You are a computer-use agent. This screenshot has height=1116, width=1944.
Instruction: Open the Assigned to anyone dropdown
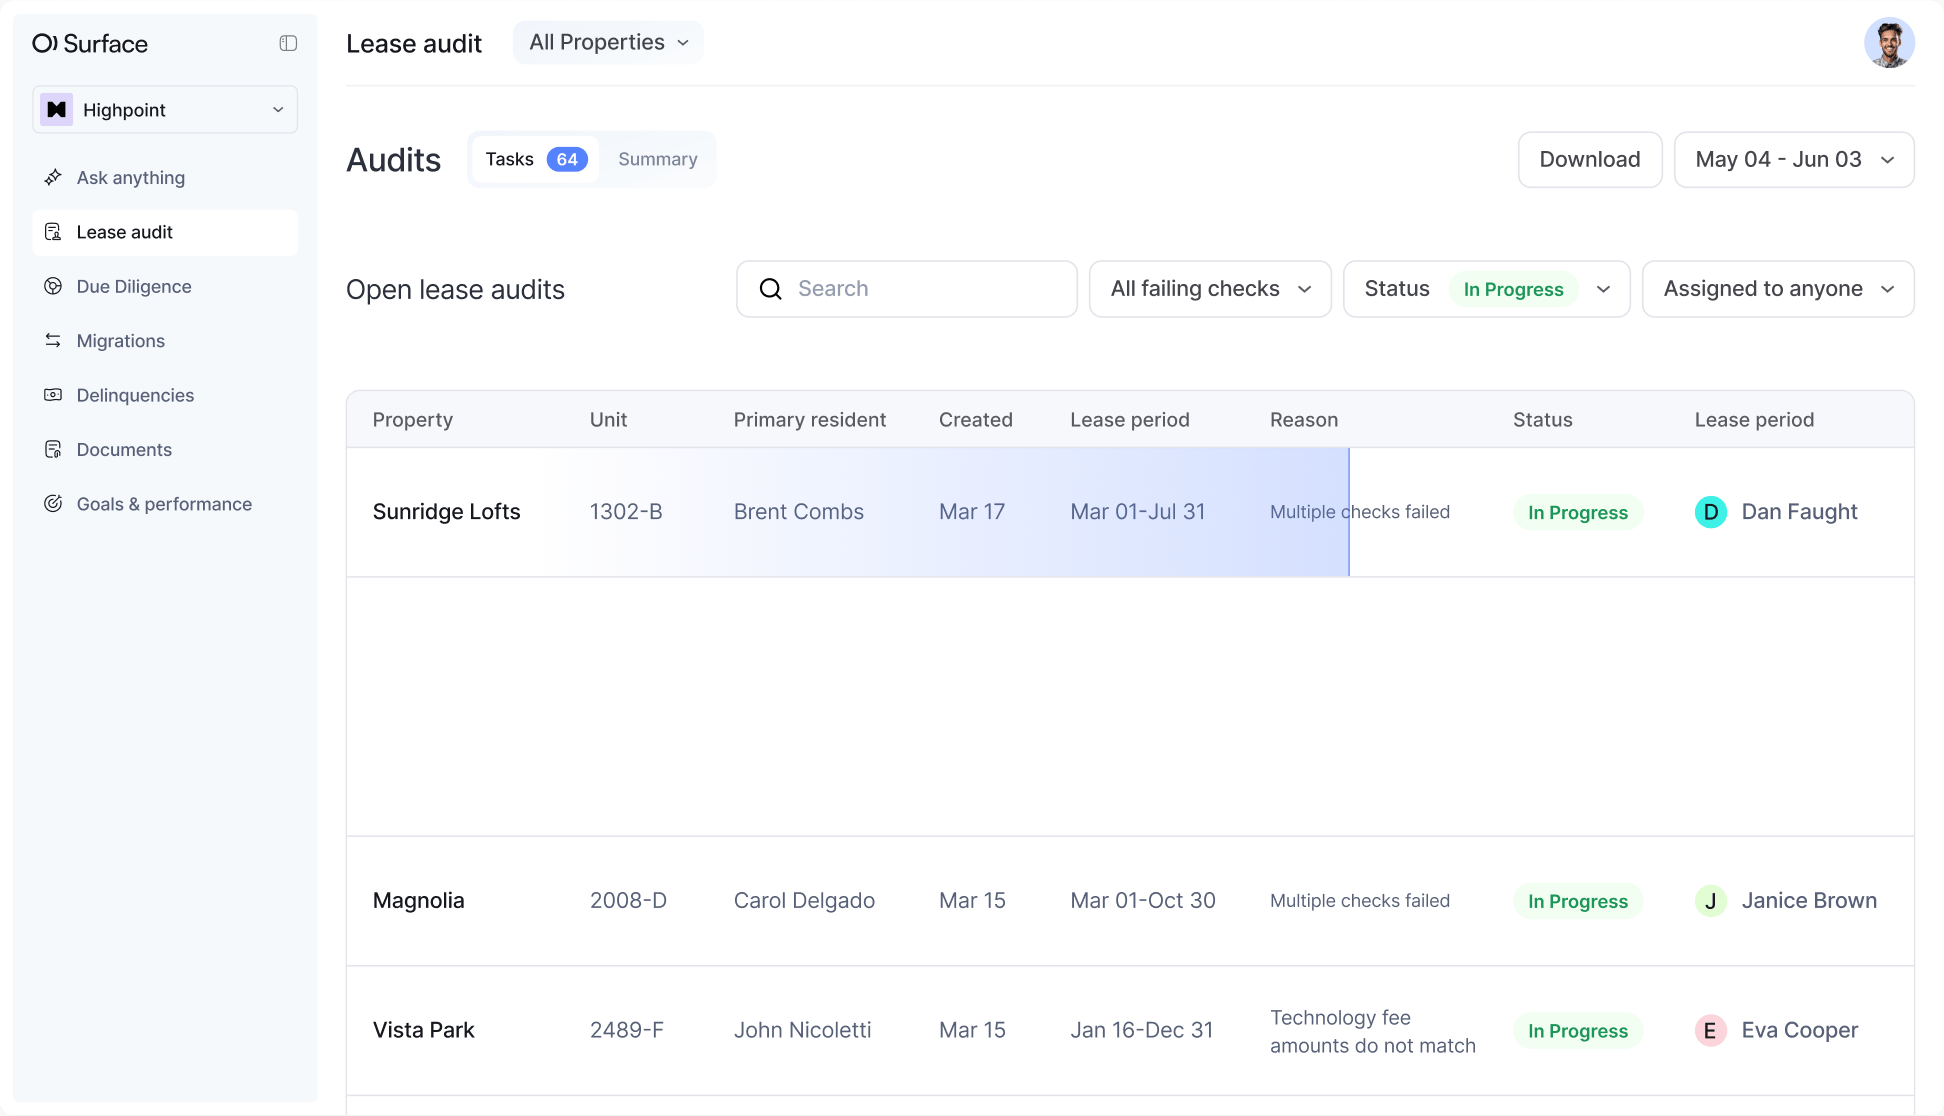1777,288
